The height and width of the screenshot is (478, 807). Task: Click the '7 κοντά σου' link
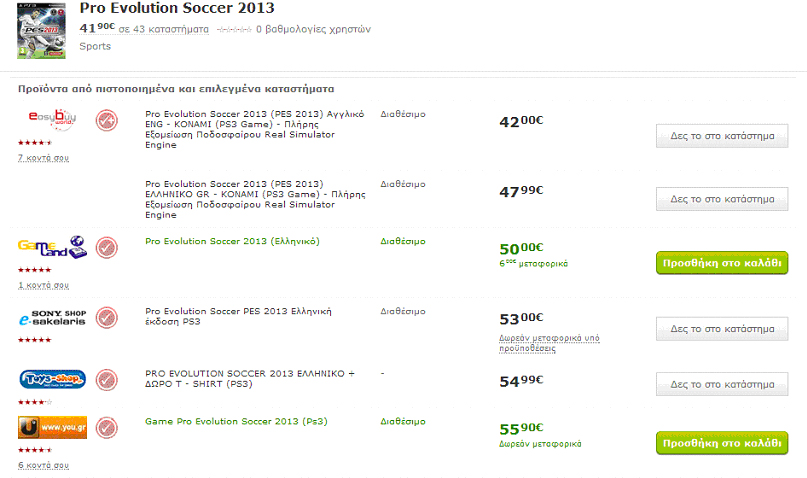43,158
